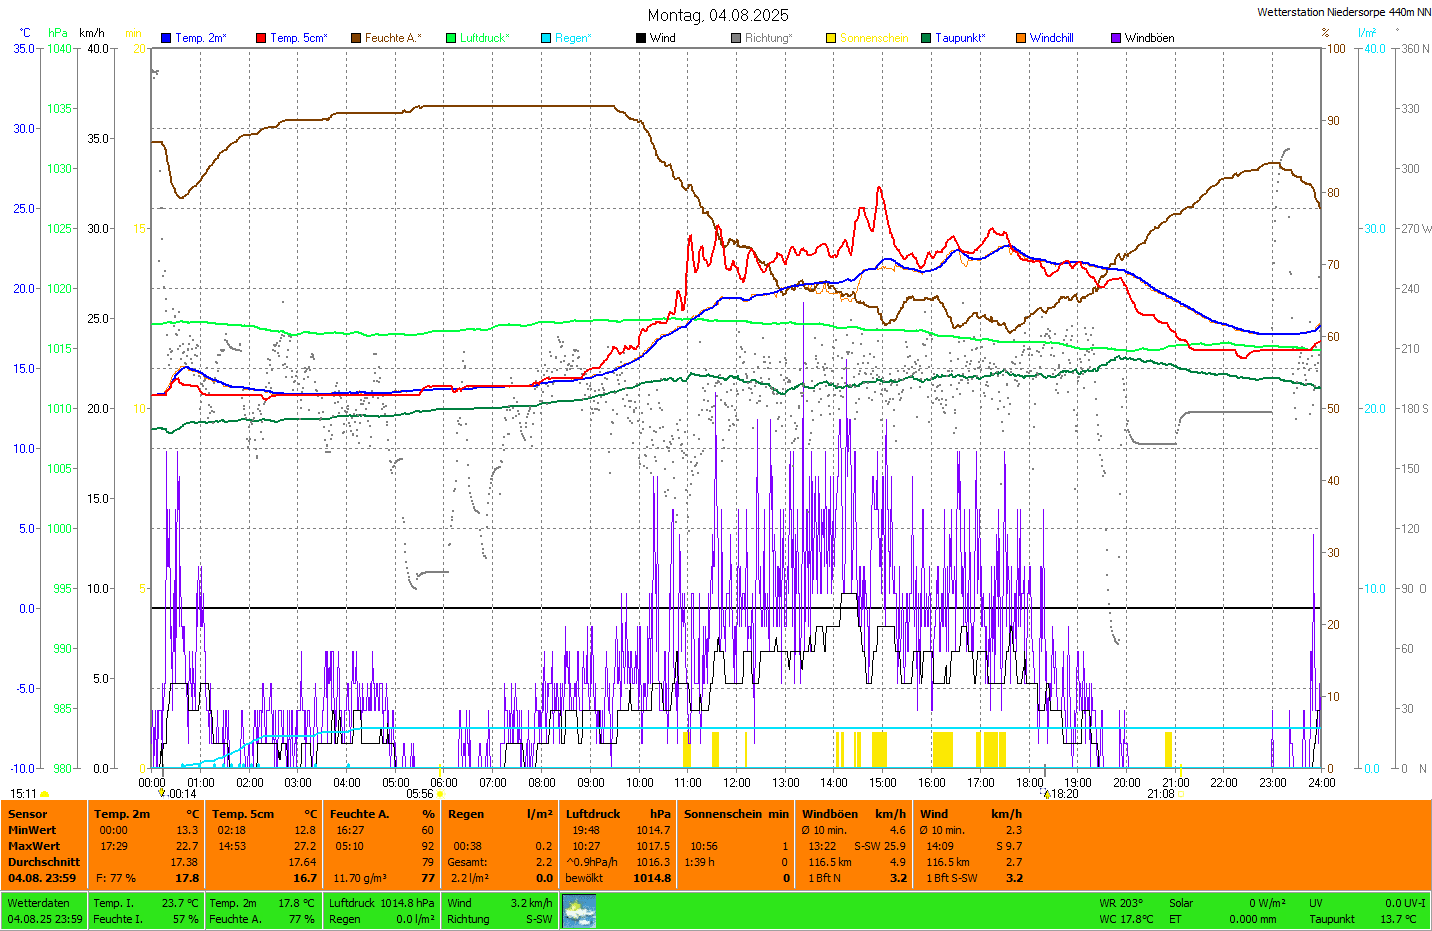This screenshot has height=931, width=1432.
Task: Click the Wetterdaten cell in green bar
Action: [38, 903]
